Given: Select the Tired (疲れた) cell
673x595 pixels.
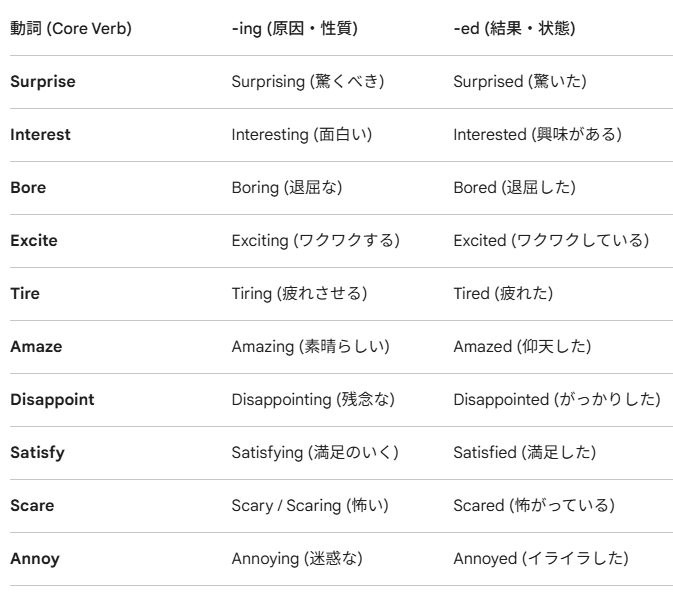Looking at the screenshot, I should click(503, 293).
